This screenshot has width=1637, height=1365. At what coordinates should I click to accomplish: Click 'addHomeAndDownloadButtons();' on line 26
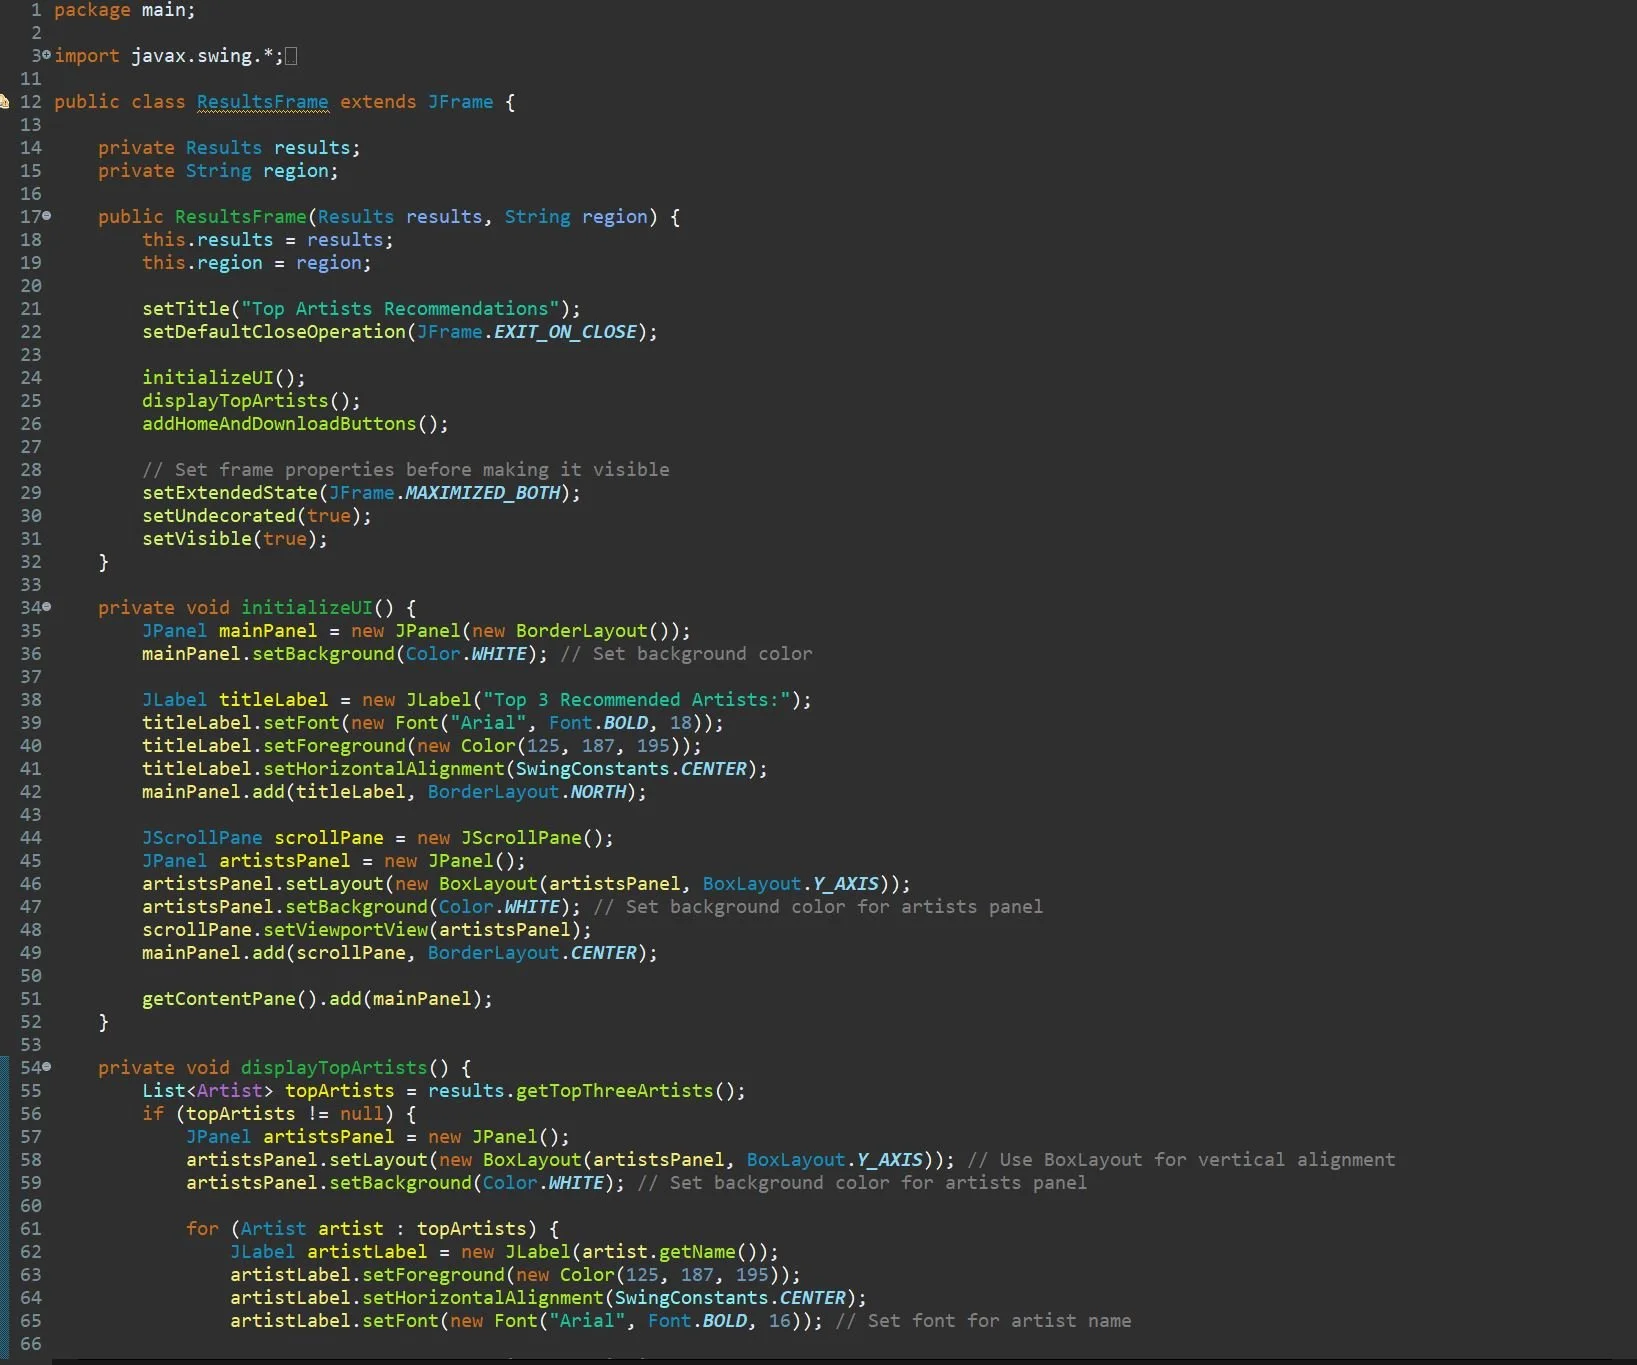[295, 424]
